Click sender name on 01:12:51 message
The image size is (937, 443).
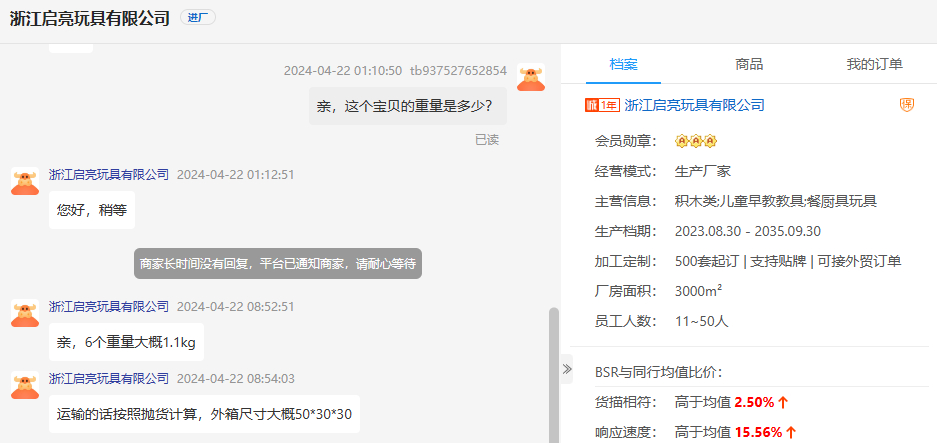click(x=109, y=175)
